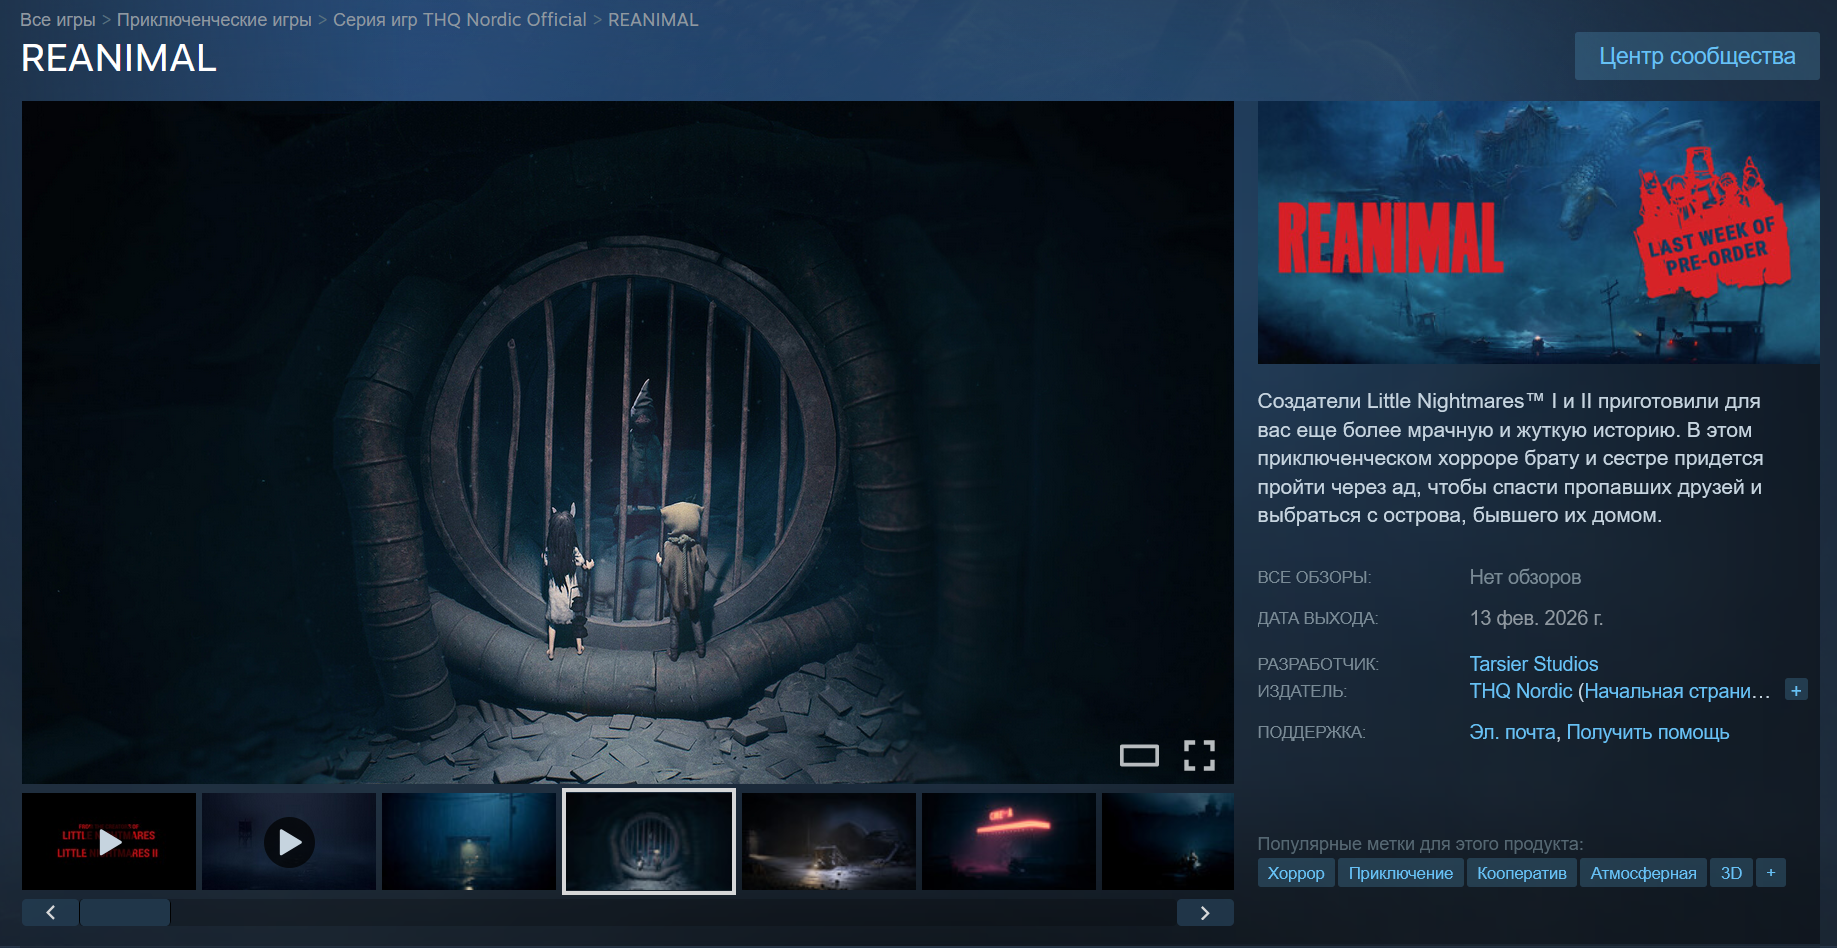Click the REANIMAL breadcrumb link
1837x948 pixels.
point(653,20)
